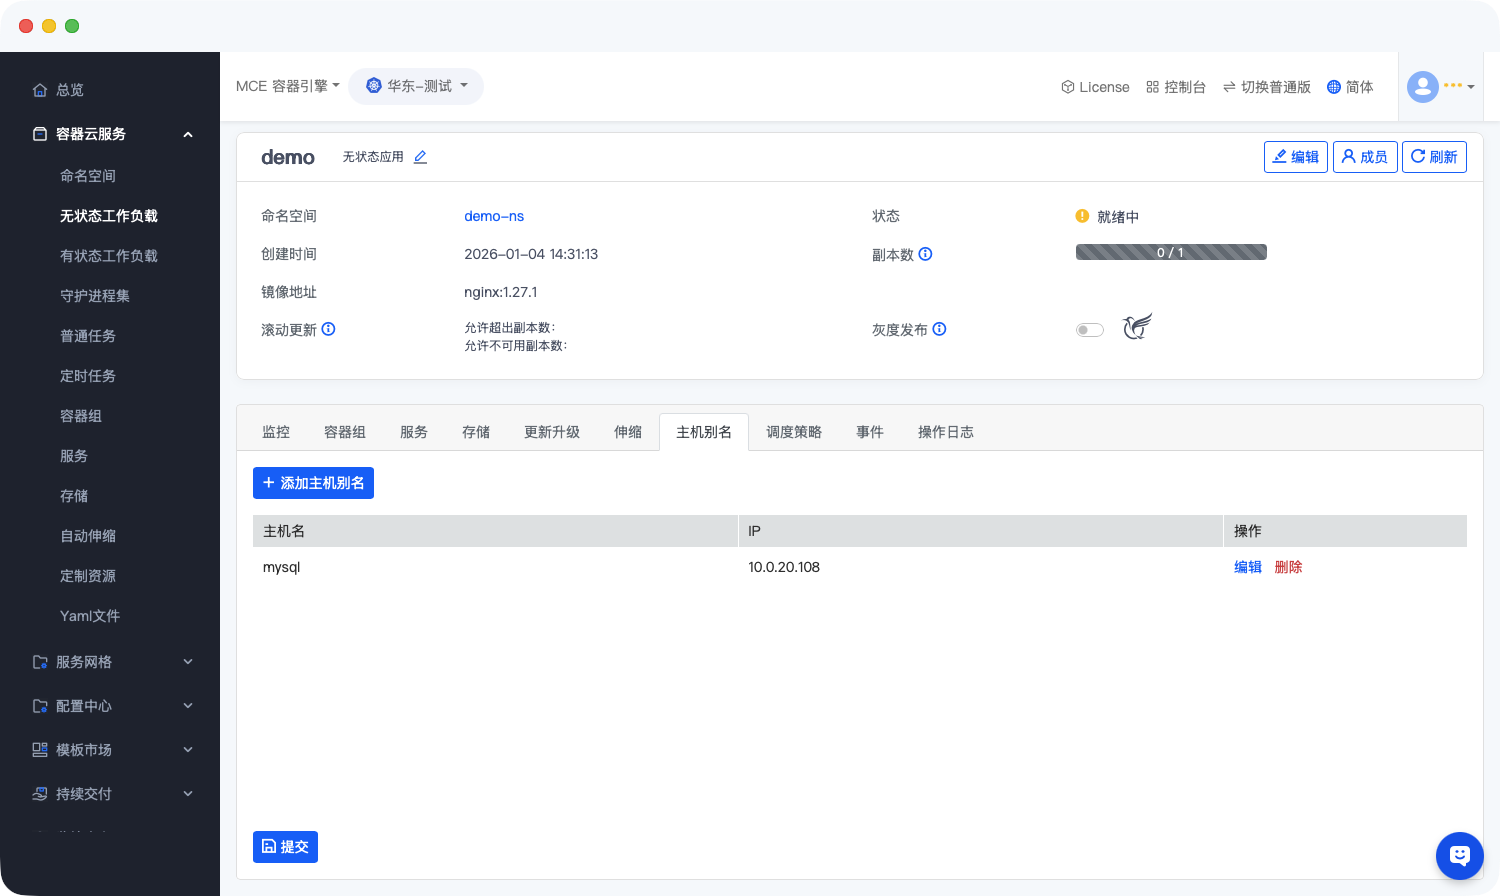The height and width of the screenshot is (896, 1500).
Task: Open the demo-ns namespace link
Action: point(494,216)
